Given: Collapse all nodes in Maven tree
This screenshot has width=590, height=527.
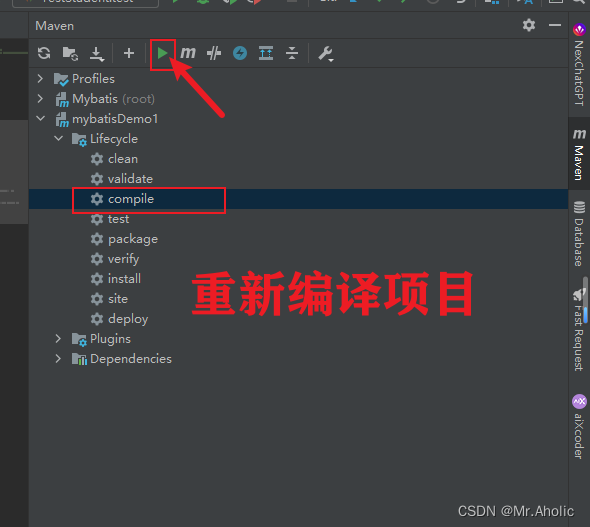Looking at the screenshot, I should [x=292, y=53].
